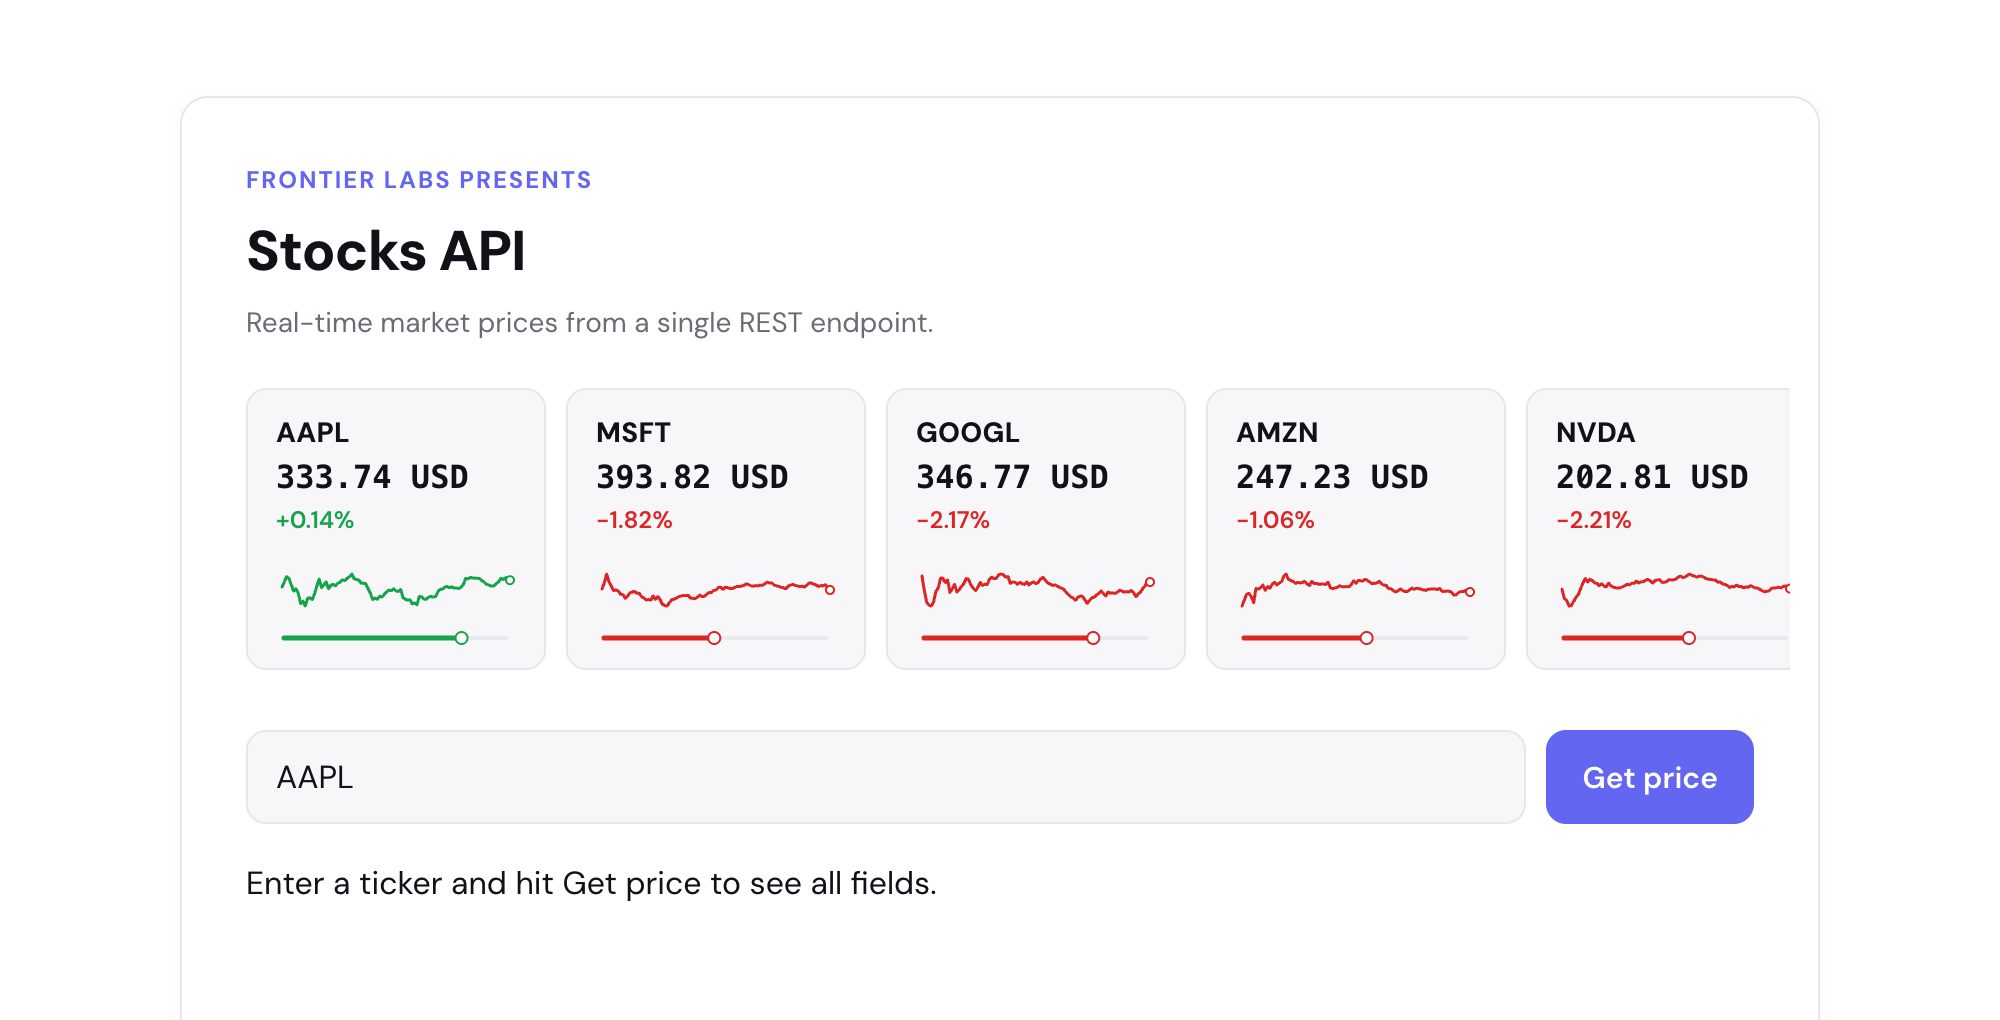Click the GOOGL sparkline chart
This screenshot has width=2000, height=1020.
point(1037,590)
